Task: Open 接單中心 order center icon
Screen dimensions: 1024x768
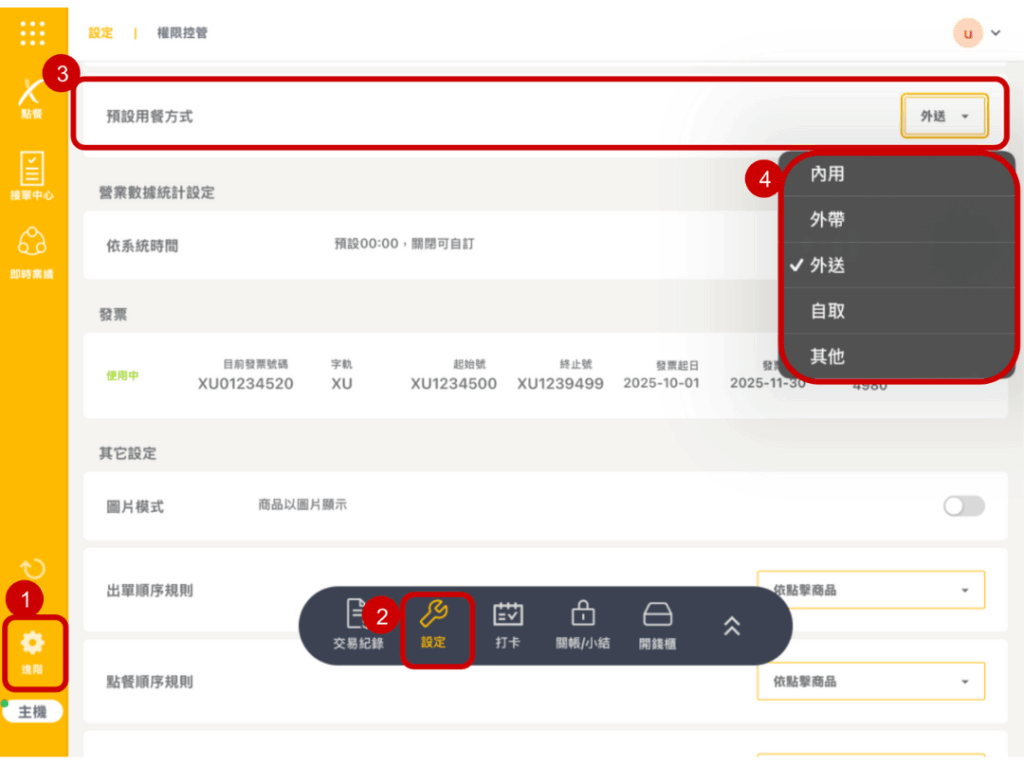Action: (32, 176)
